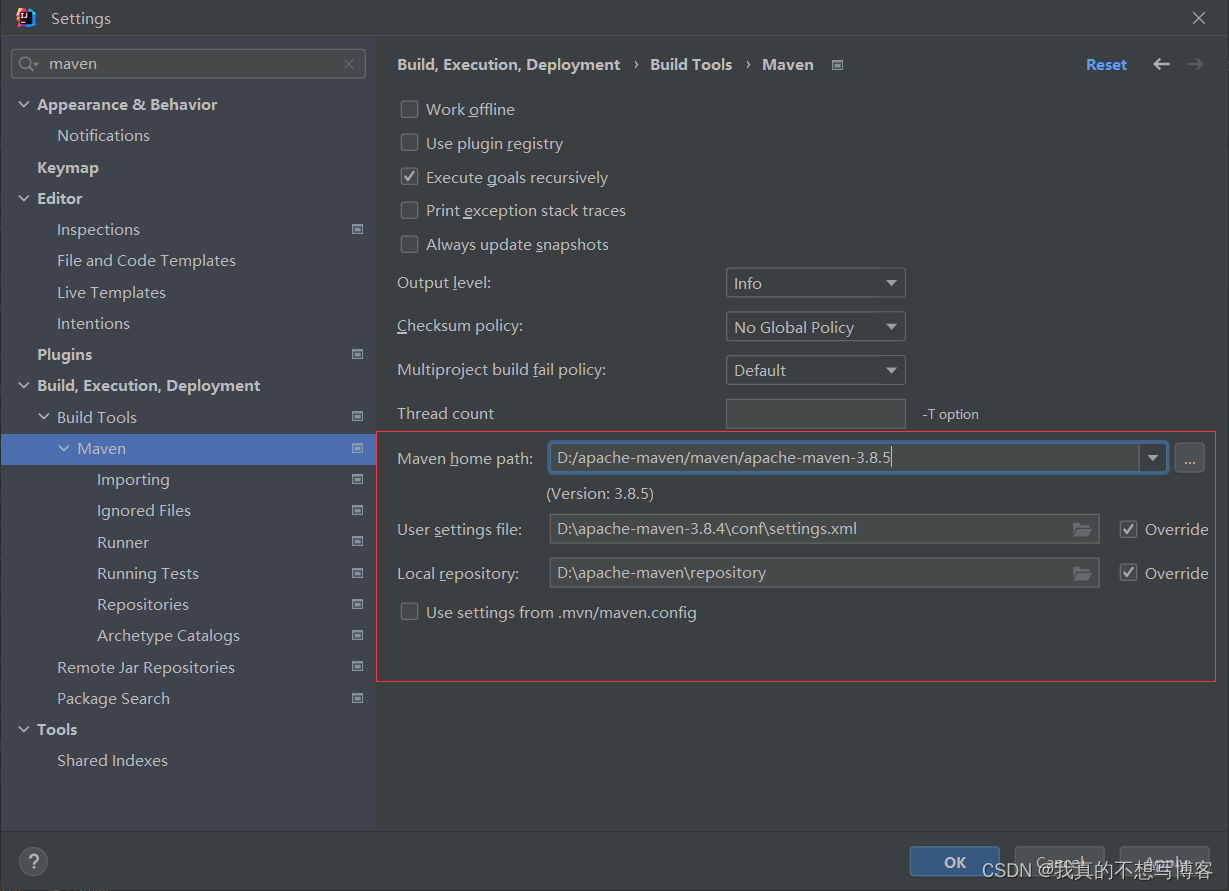Enable Use plugin registry checkbox
The width and height of the screenshot is (1229, 891).
click(409, 143)
